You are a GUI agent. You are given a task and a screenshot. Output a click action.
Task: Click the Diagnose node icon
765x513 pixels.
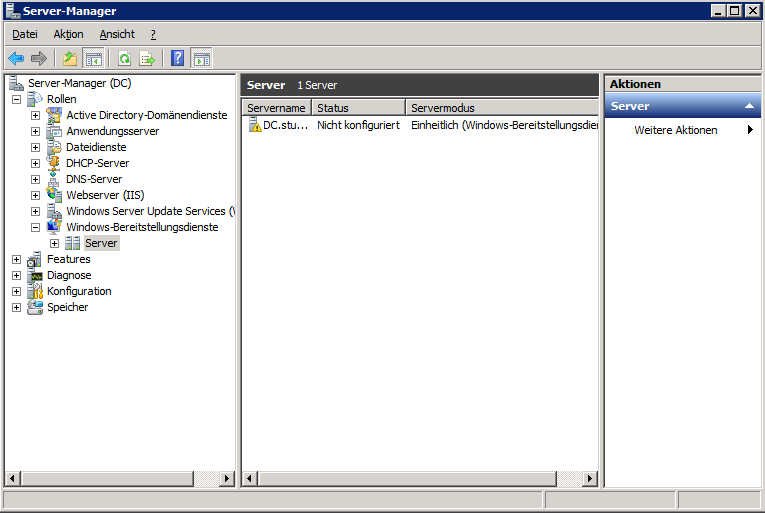click(35, 275)
